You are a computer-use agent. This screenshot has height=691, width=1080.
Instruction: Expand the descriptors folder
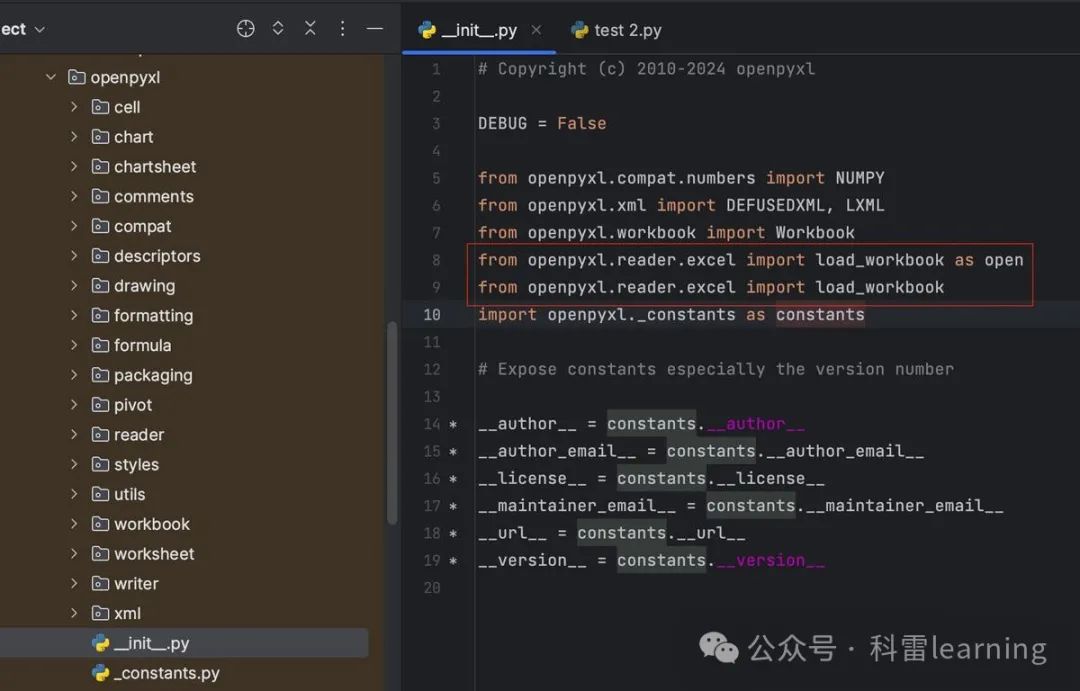click(74, 255)
